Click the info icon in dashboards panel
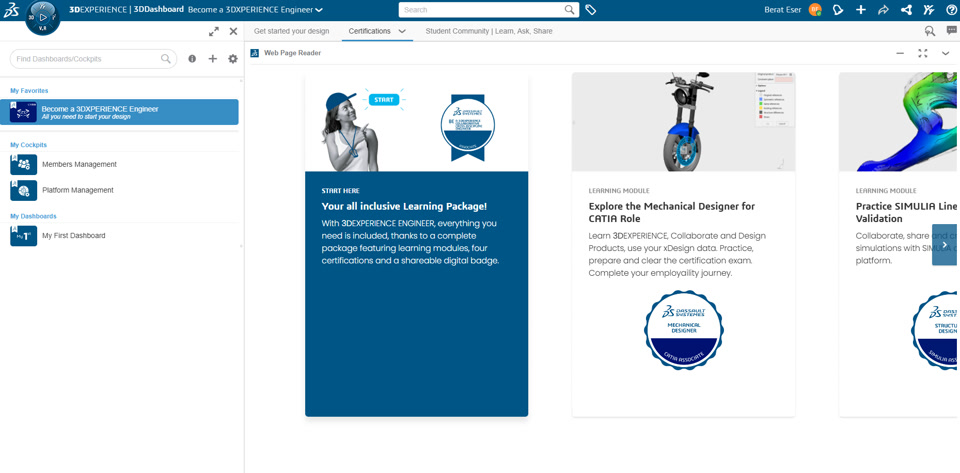The image size is (960, 473). point(192,59)
